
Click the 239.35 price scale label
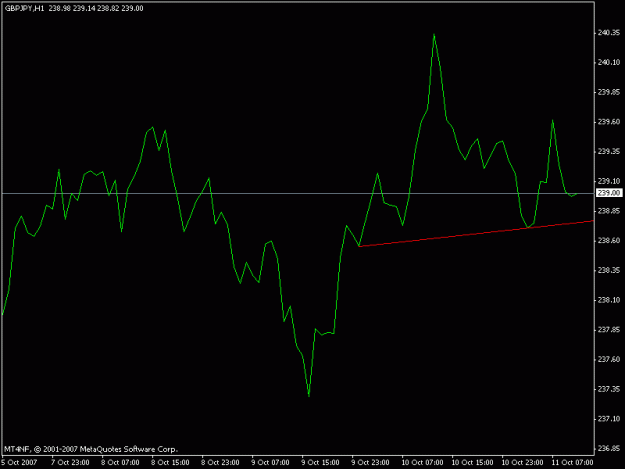point(609,151)
